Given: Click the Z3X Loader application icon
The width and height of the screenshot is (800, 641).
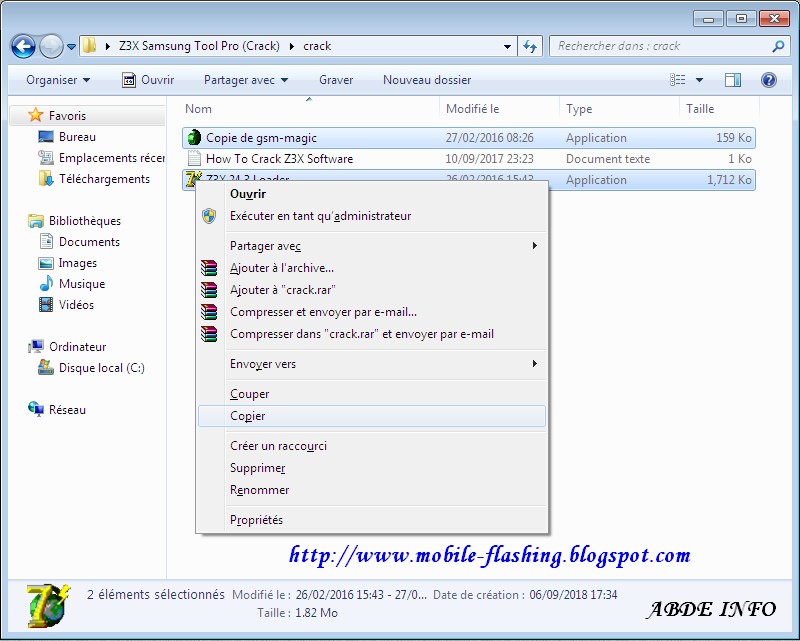Looking at the screenshot, I should click(193, 179).
